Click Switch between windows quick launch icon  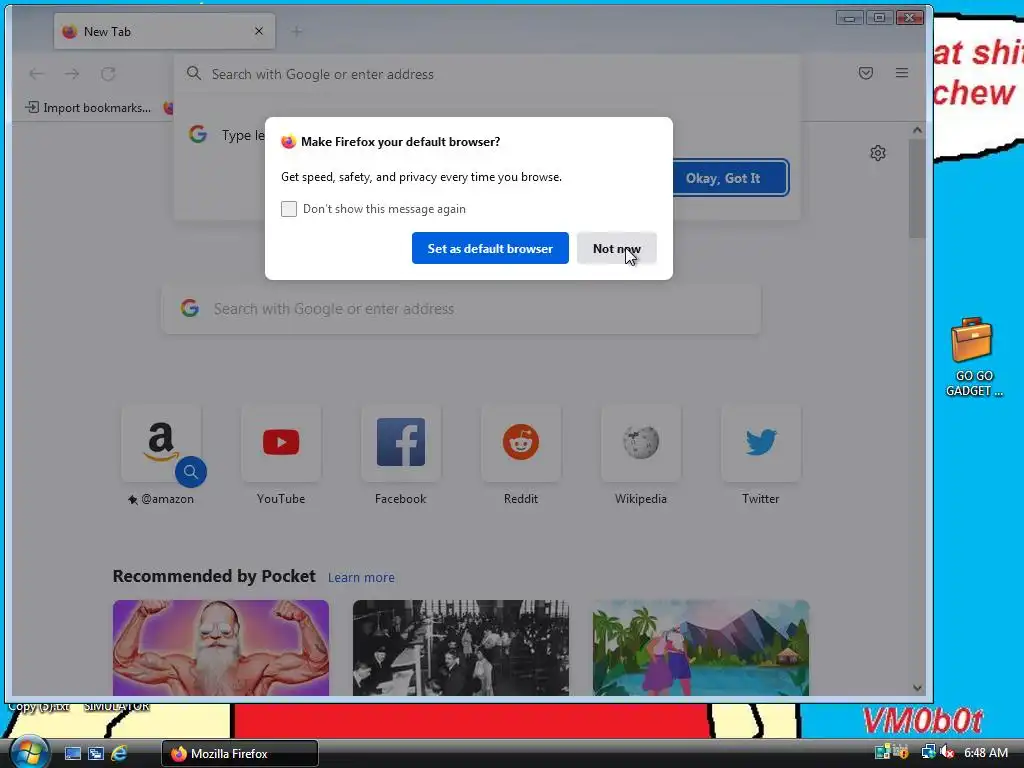95,754
